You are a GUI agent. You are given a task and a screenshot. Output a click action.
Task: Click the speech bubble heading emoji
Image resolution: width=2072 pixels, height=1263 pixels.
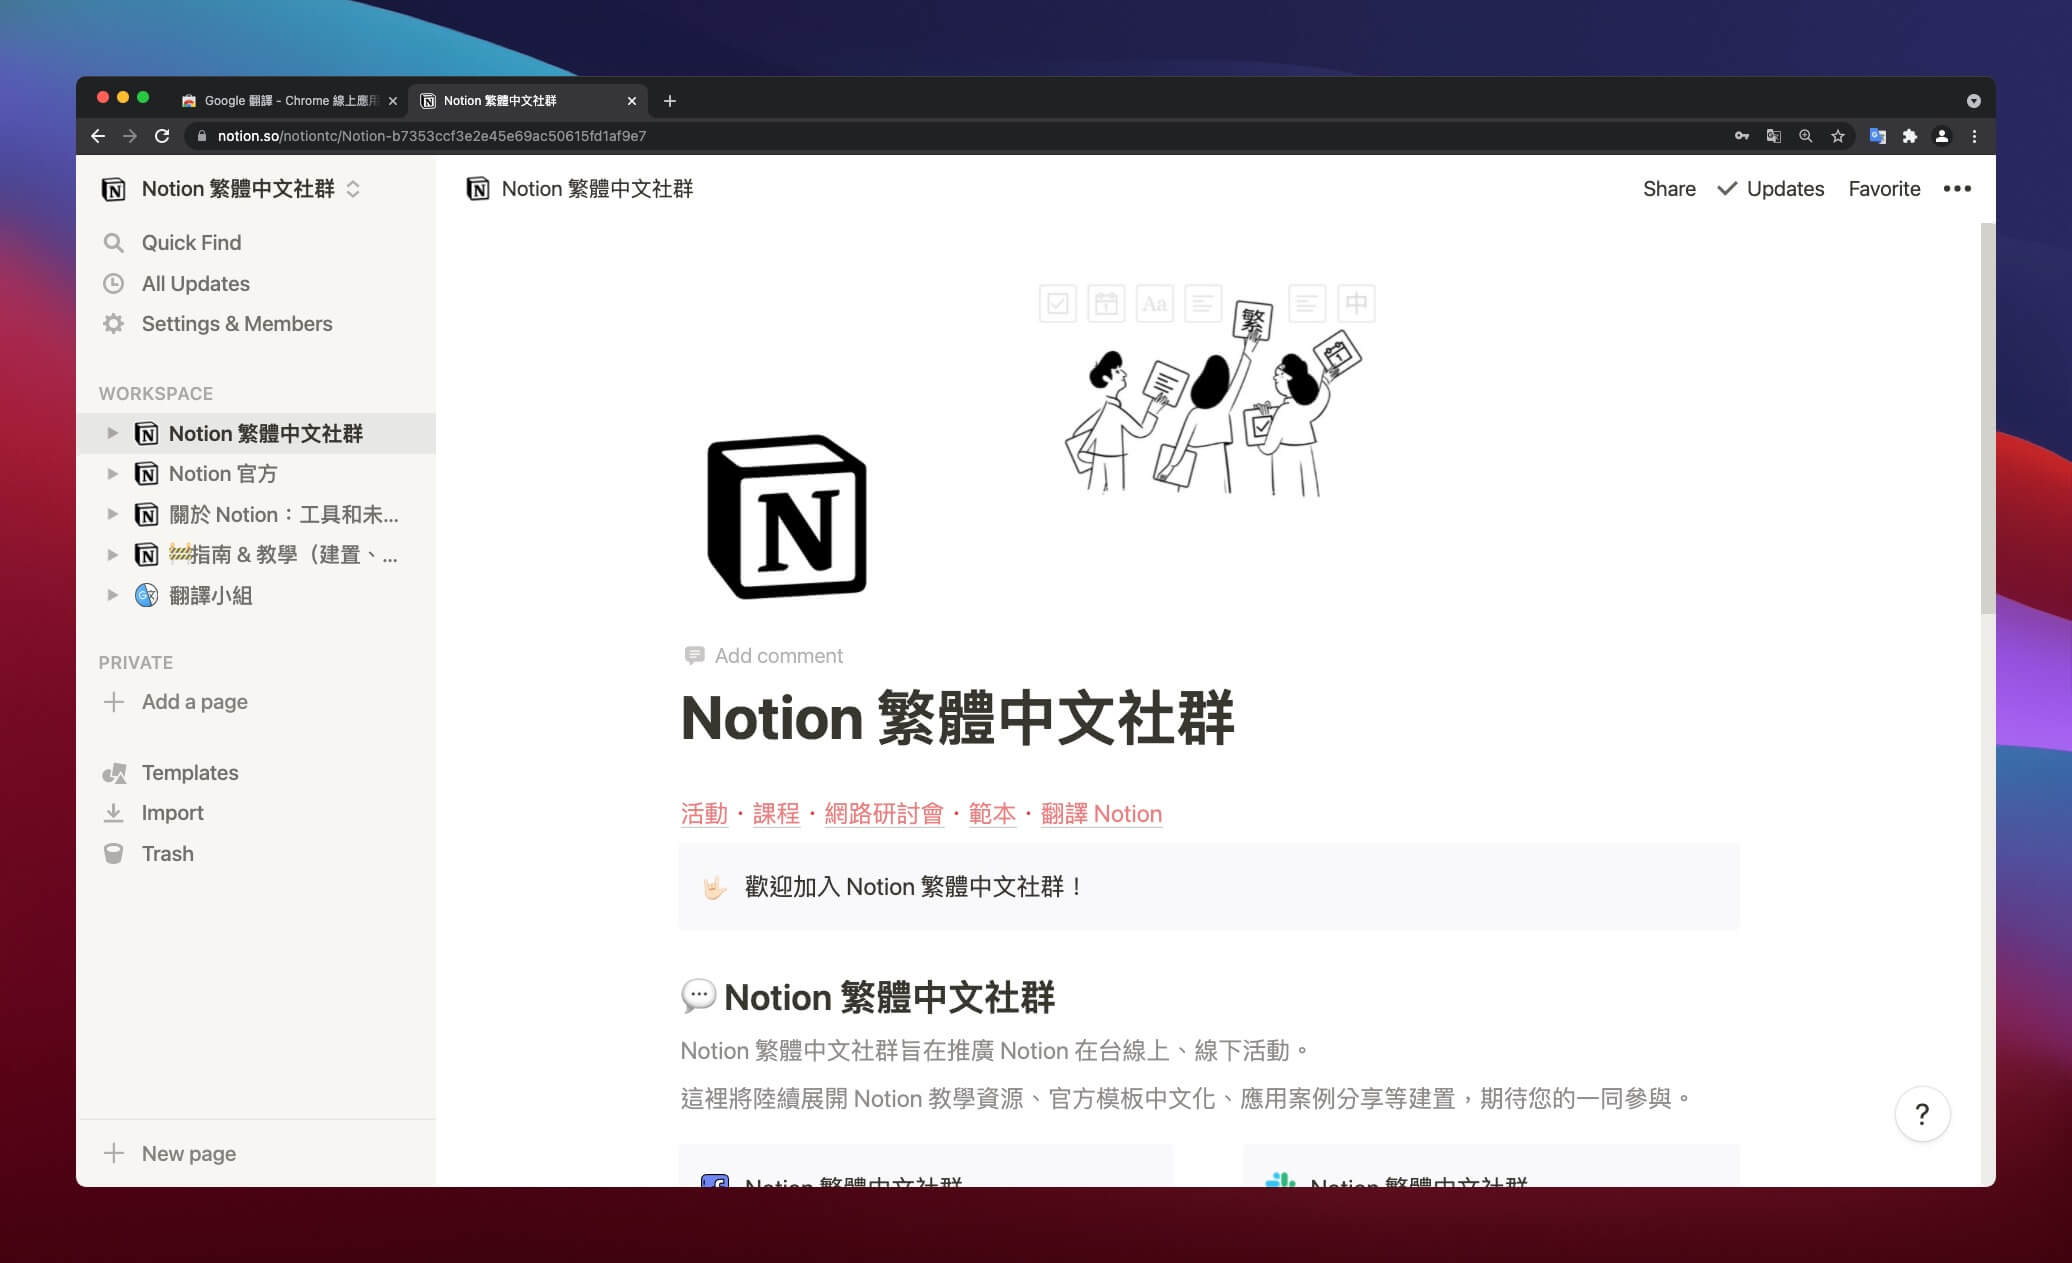(698, 996)
